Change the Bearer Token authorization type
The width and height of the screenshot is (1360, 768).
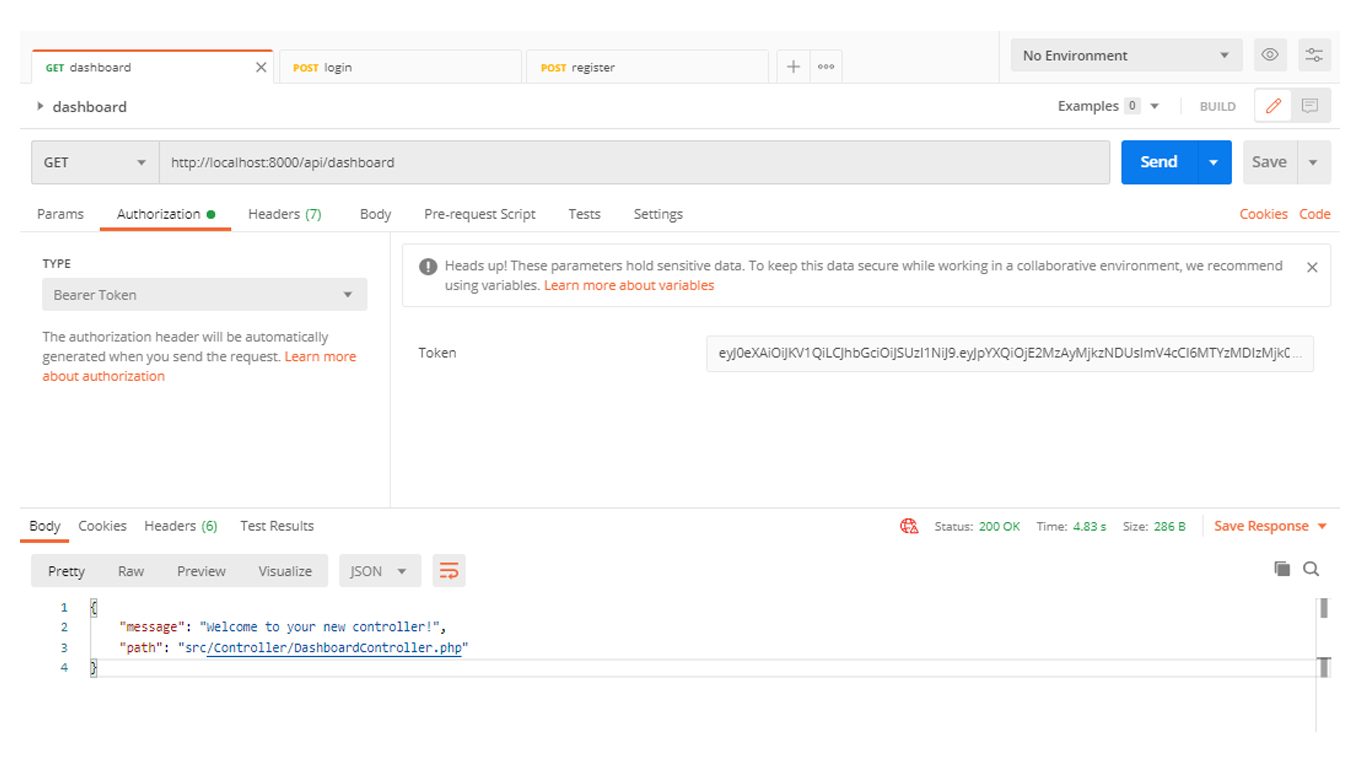click(x=204, y=294)
